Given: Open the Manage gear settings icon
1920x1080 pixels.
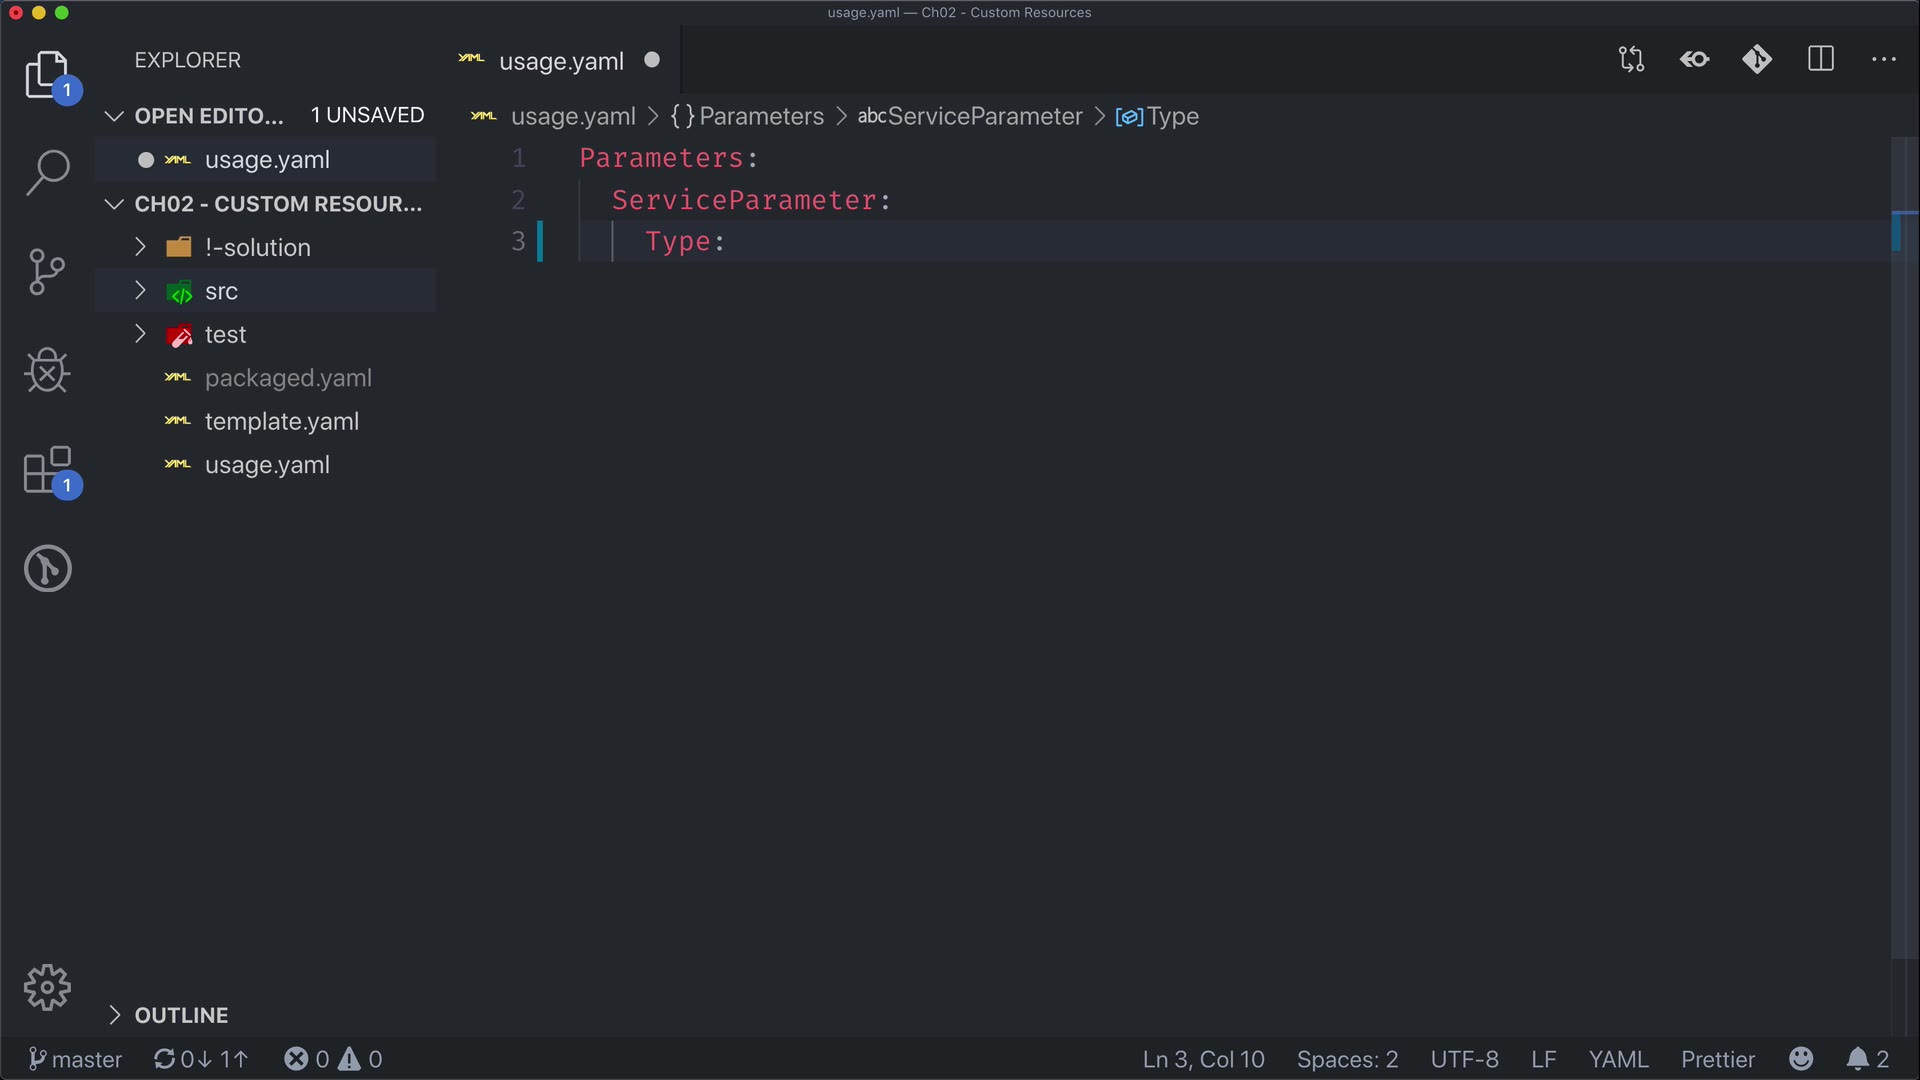Looking at the screenshot, I should 47,988.
